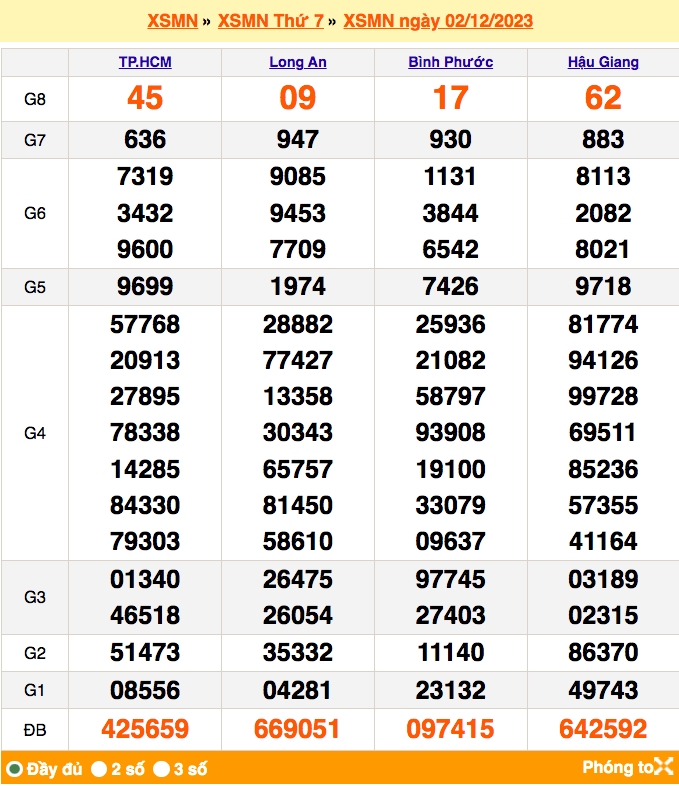Click G7 value 883
679x786 pixels.
603,139
